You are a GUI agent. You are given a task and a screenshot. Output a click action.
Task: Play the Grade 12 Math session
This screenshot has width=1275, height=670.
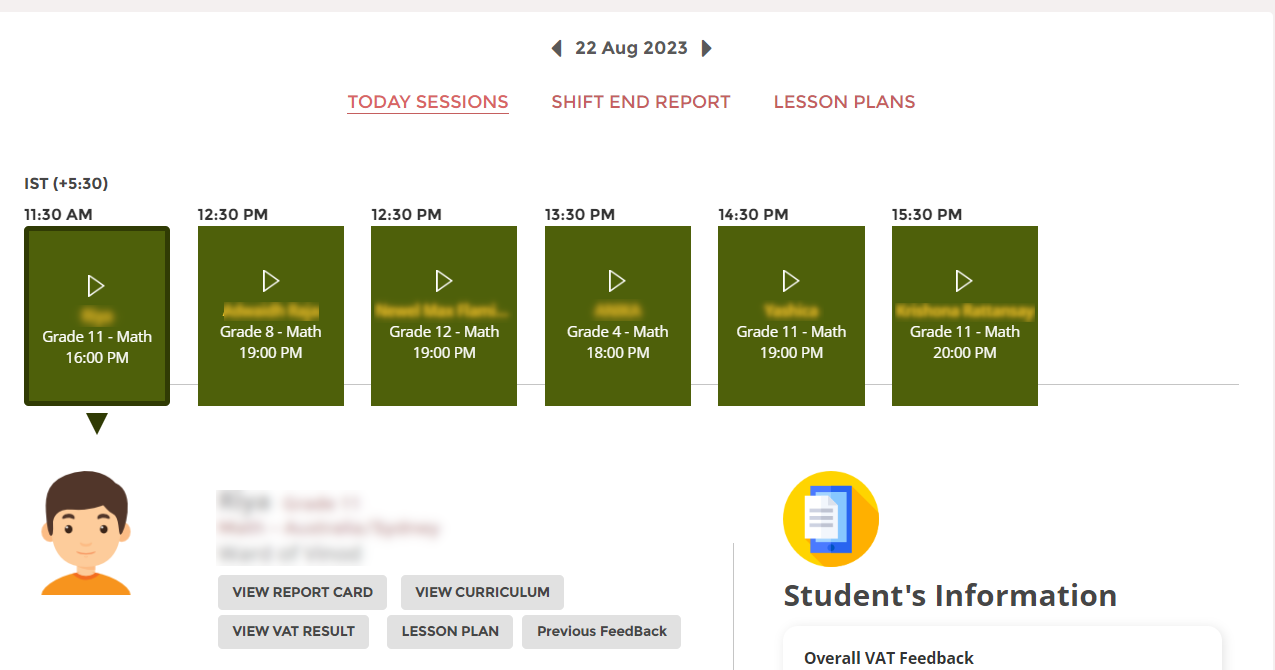pyautogui.click(x=444, y=281)
